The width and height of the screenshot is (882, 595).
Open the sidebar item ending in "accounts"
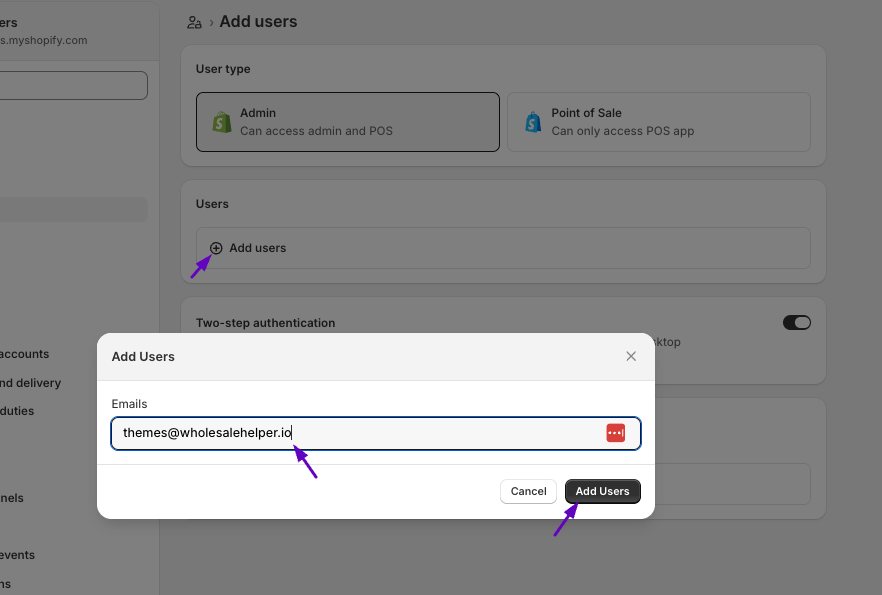[x=24, y=354]
